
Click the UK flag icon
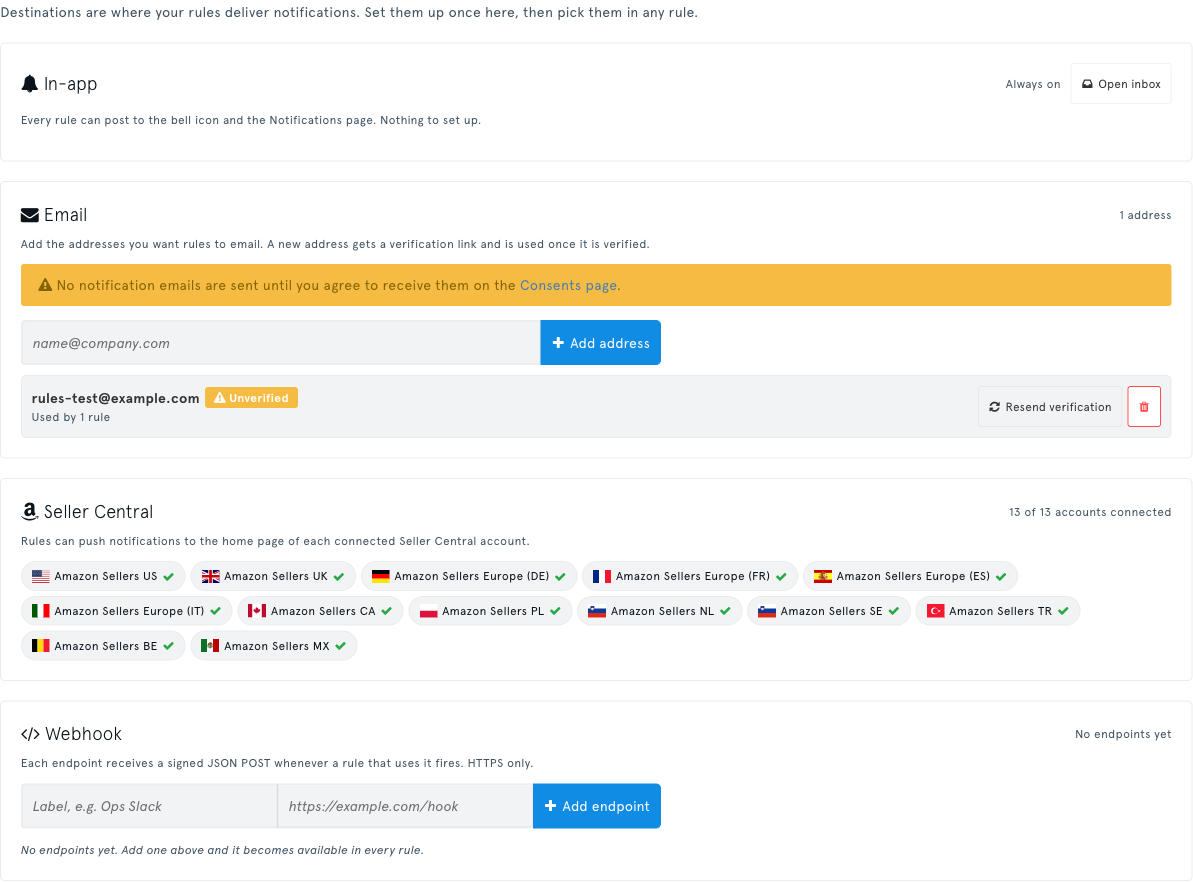210,577
